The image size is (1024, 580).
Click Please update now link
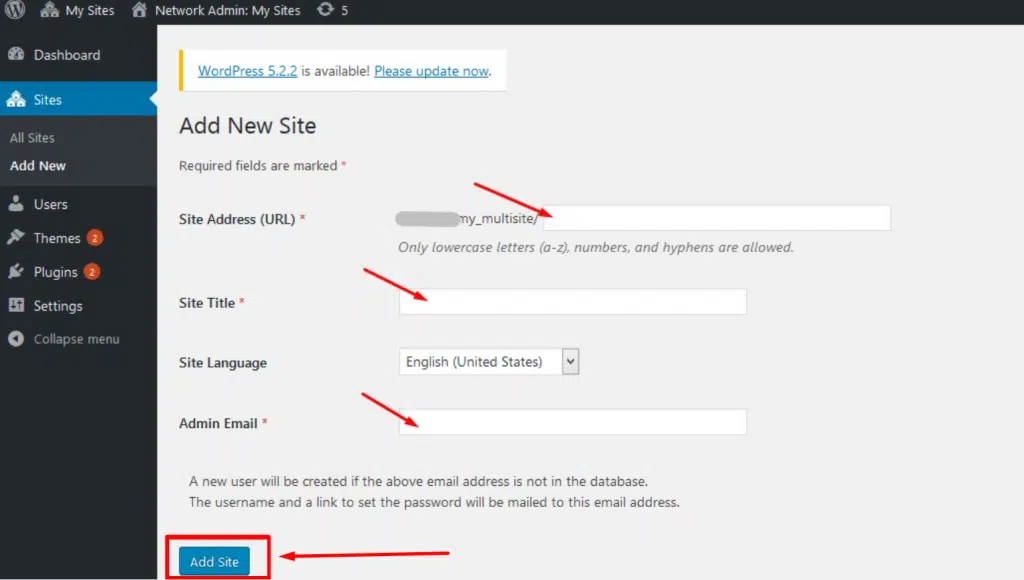pos(431,71)
